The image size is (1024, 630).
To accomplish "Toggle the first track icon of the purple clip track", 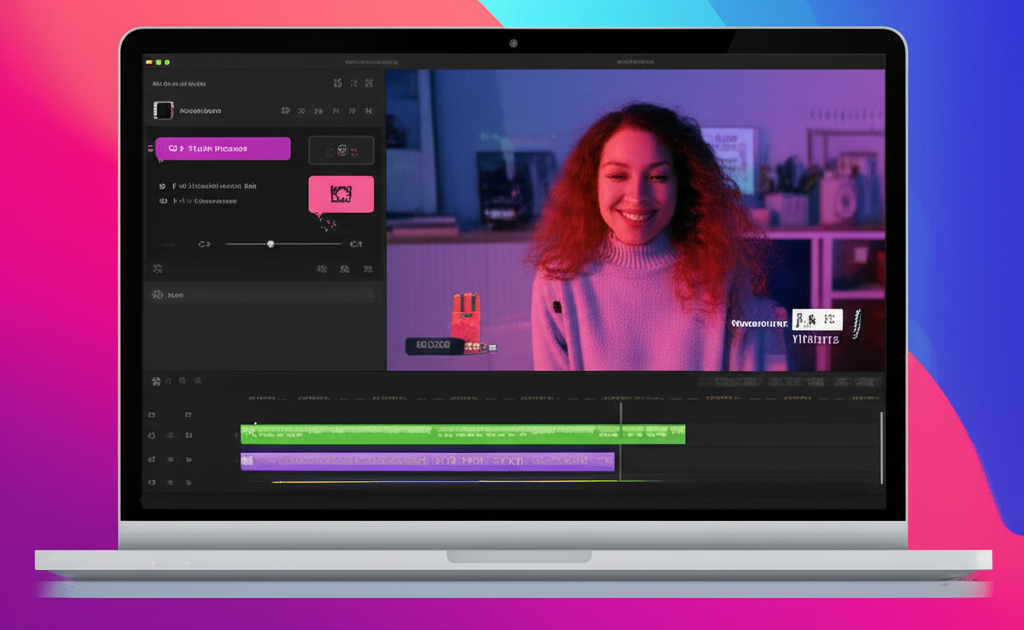I will point(152,460).
